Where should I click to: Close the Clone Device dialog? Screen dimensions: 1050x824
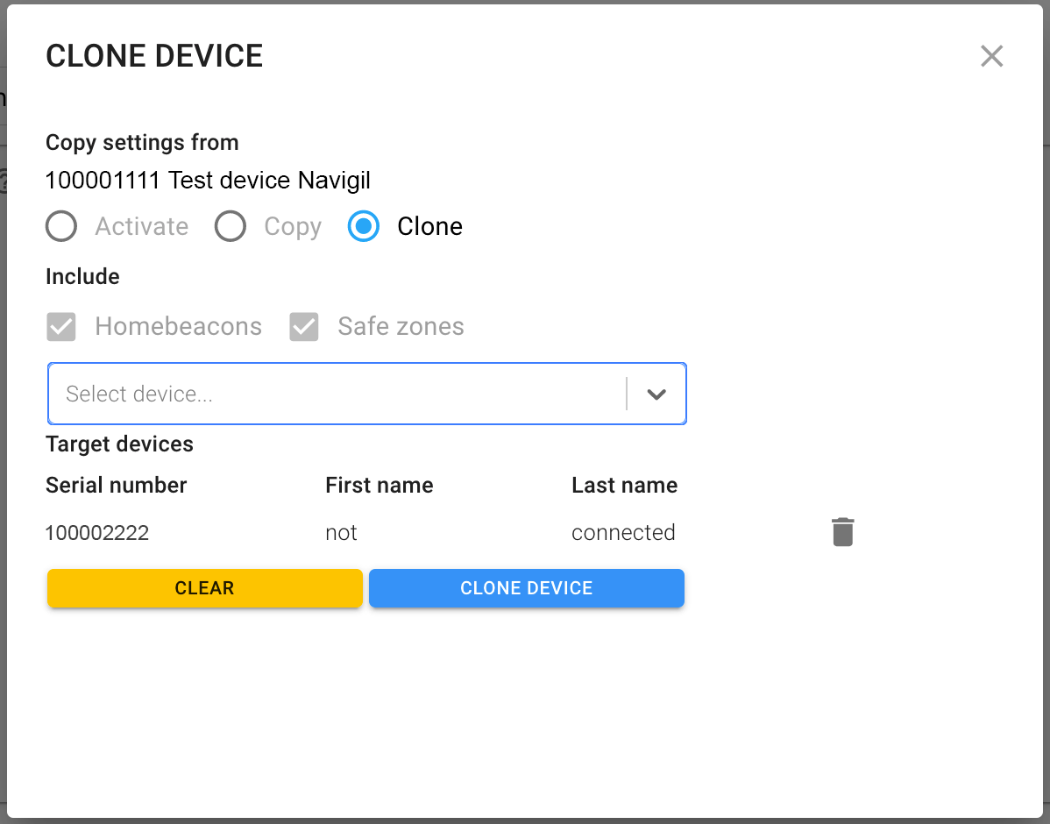tap(991, 56)
